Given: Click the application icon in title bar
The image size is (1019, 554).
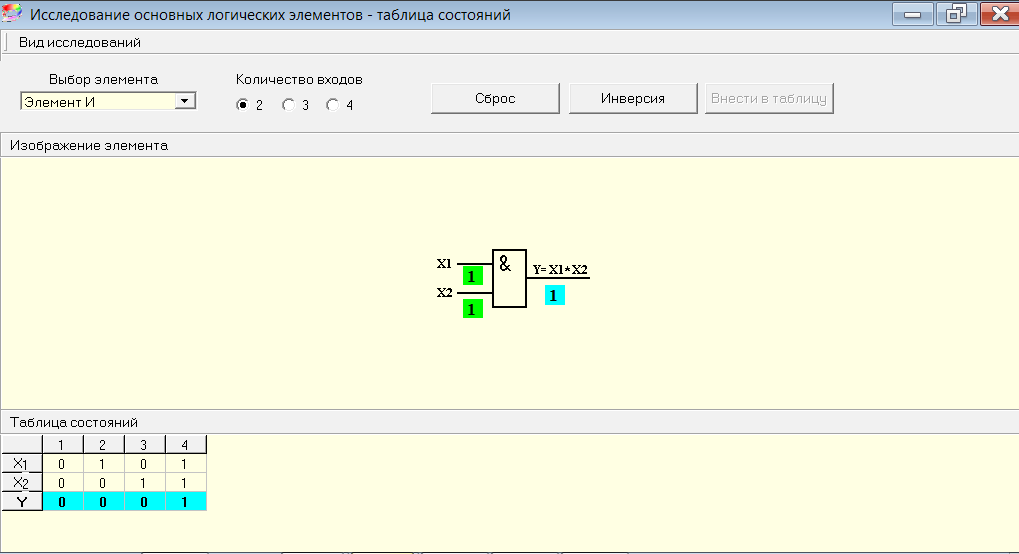Looking at the screenshot, I should pyautogui.click(x=12, y=13).
